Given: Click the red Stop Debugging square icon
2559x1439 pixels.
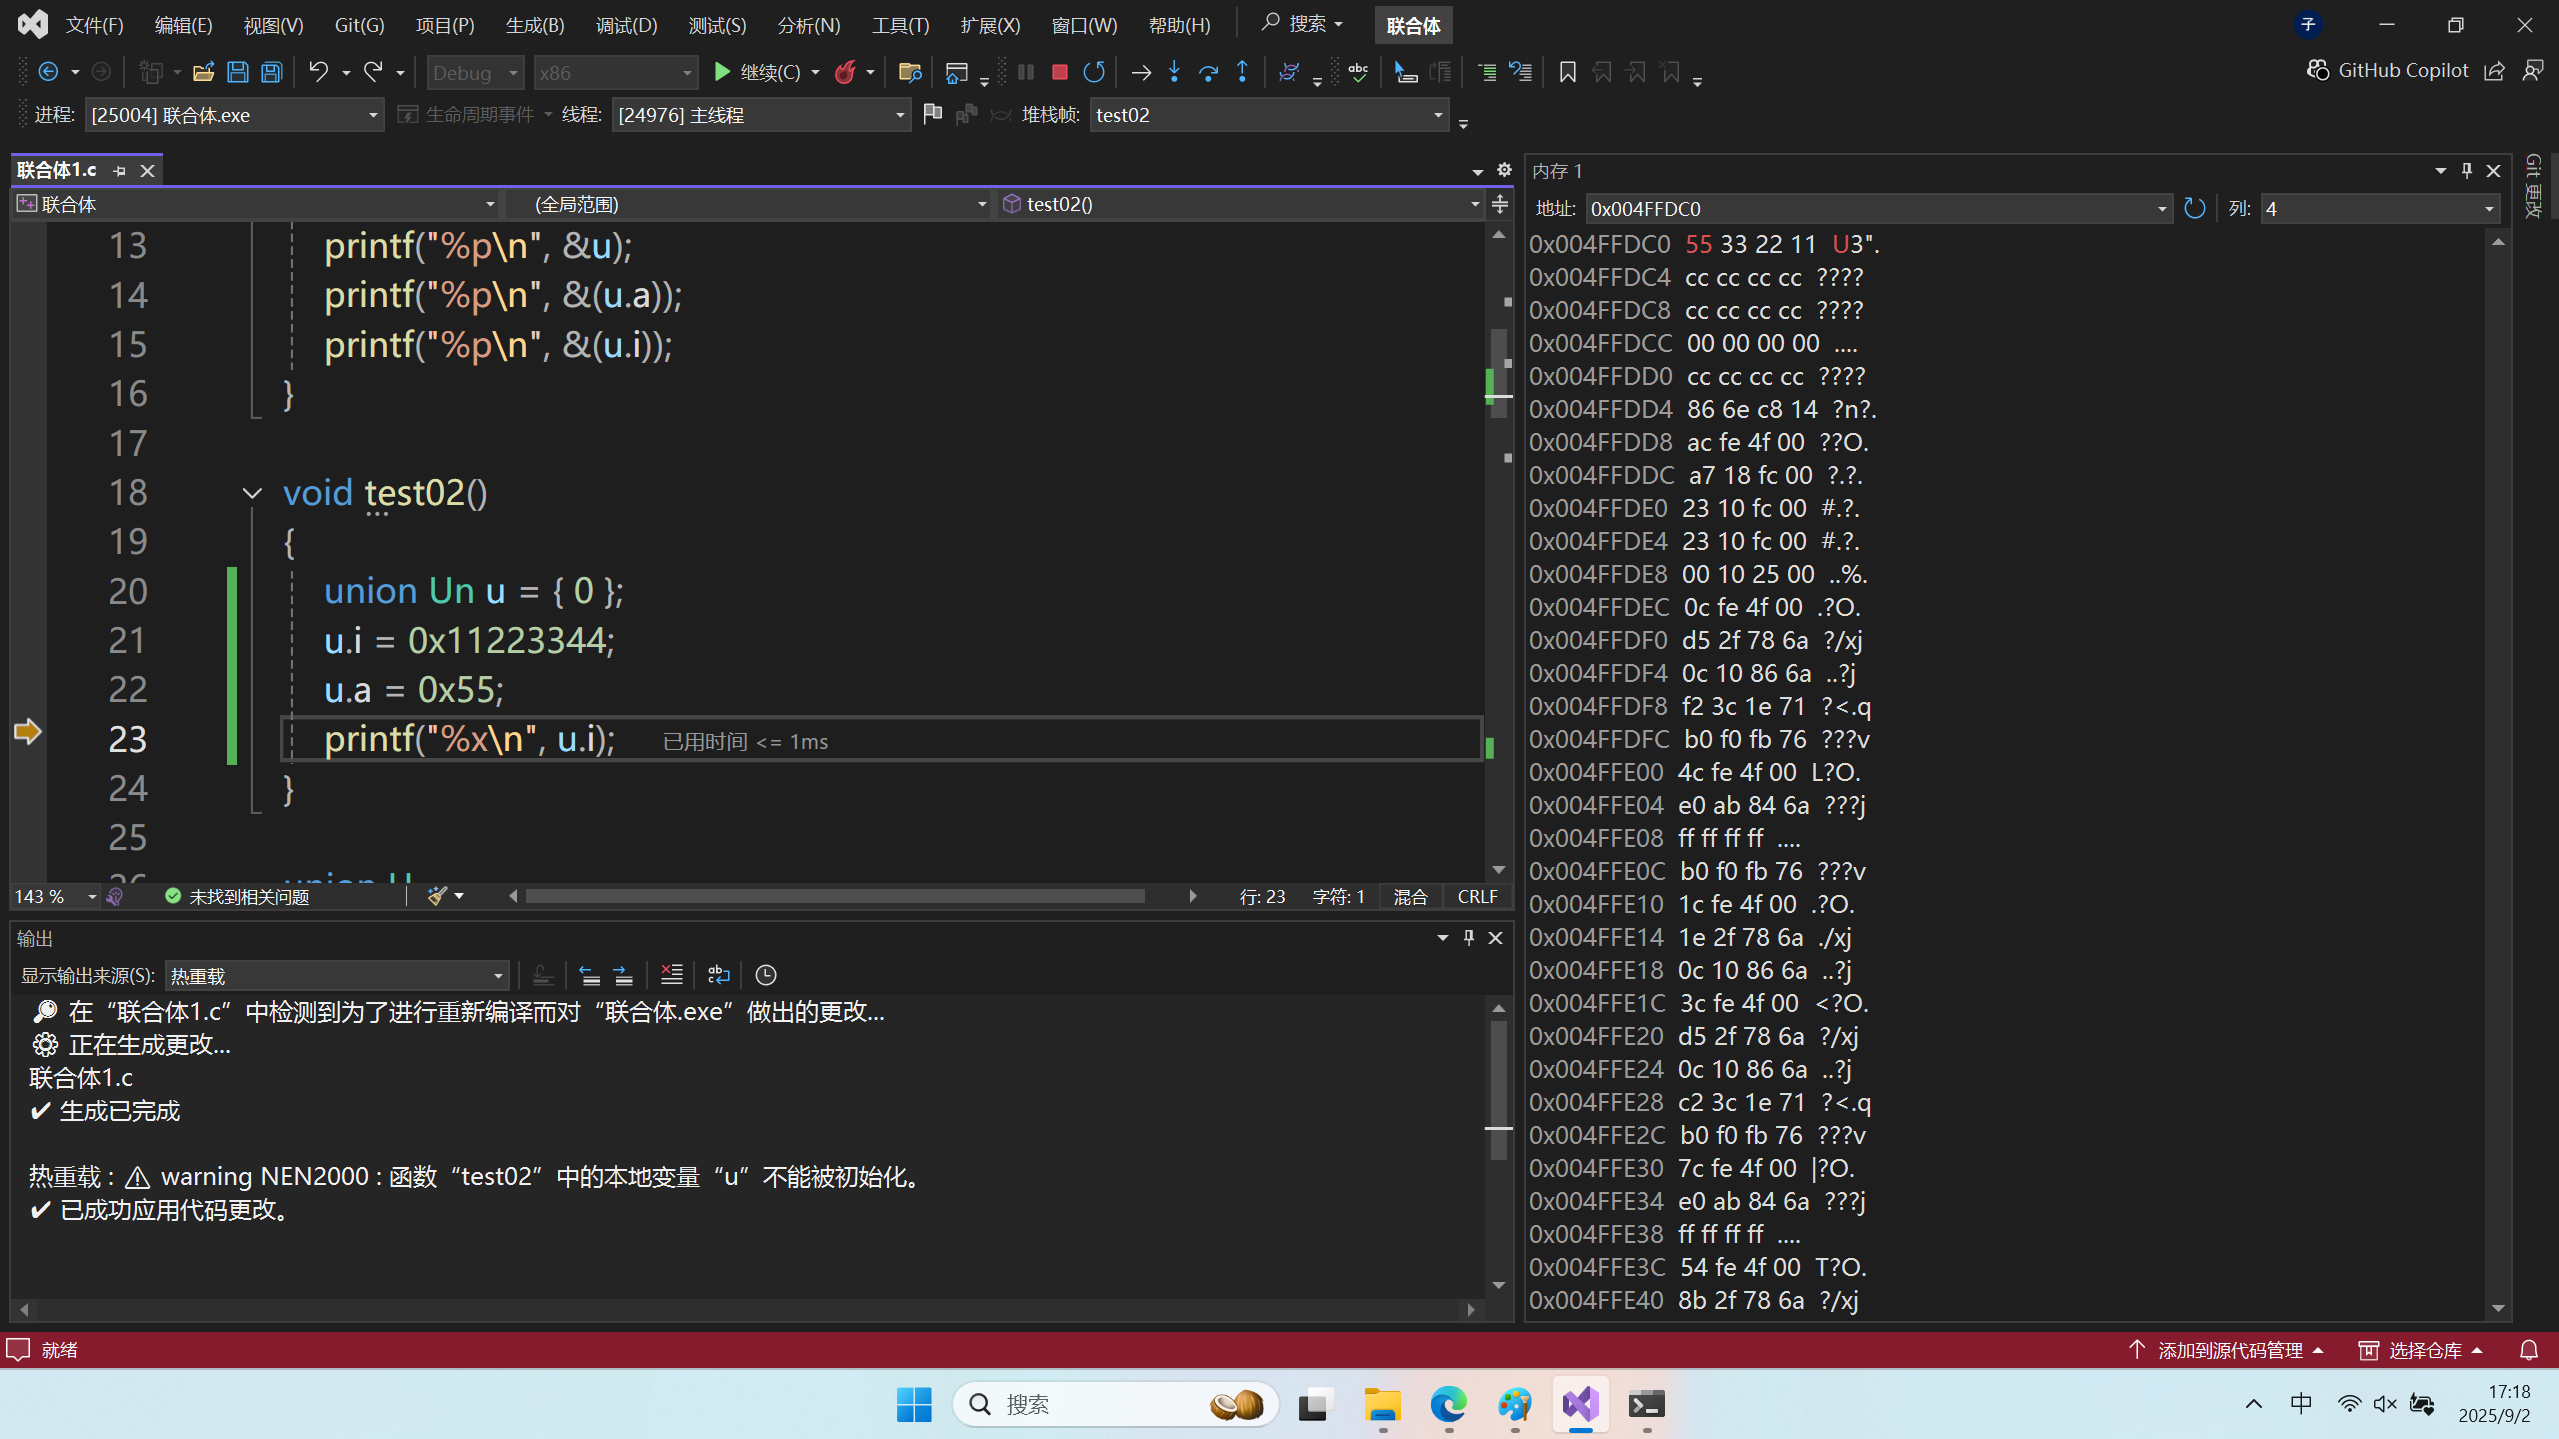Looking at the screenshot, I should coord(1060,72).
